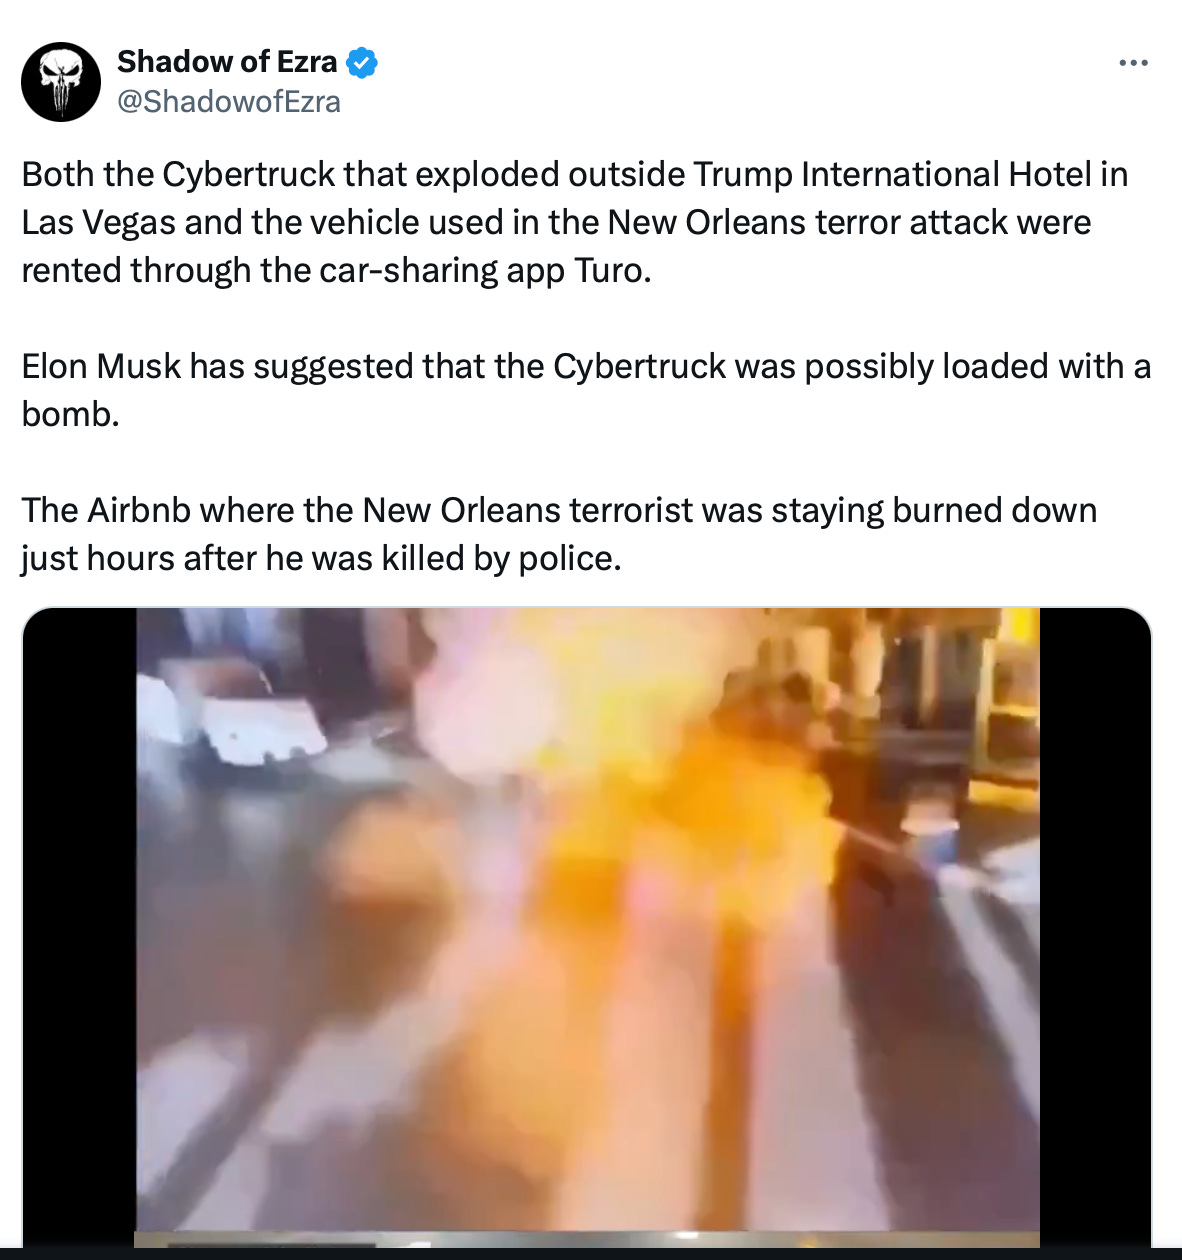Click the paragraph about the Airbnb fire
The width and height of the screenshot is (1182, 1260).
coord(559,534)
